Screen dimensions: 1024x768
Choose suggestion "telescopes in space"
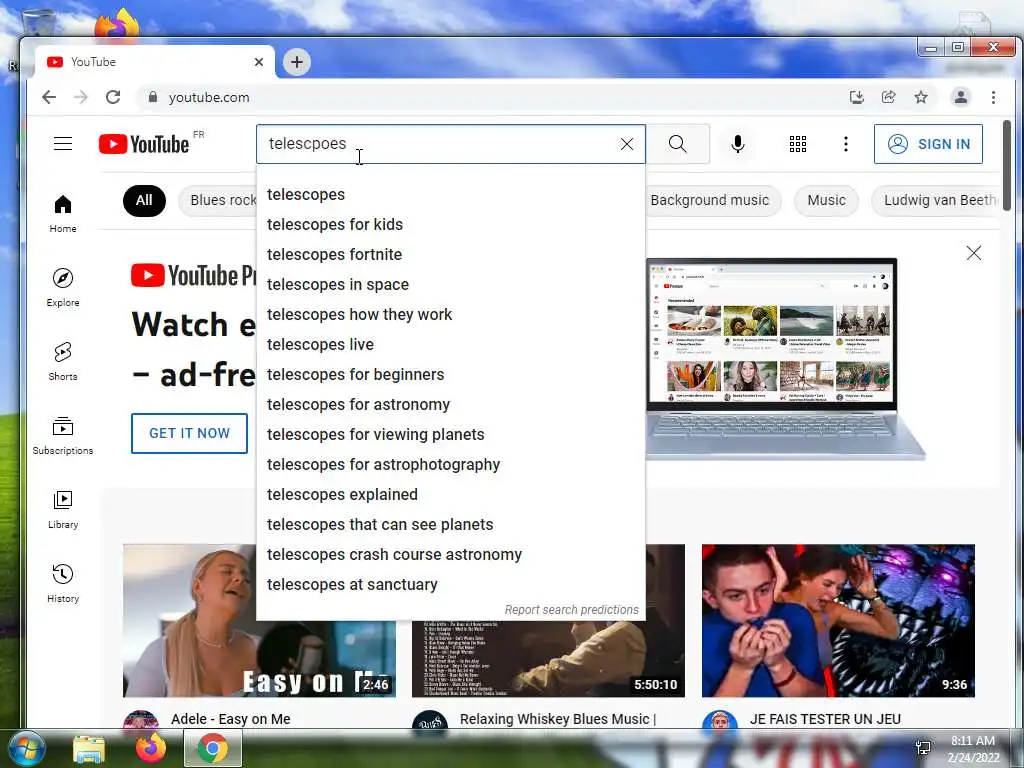451,285
